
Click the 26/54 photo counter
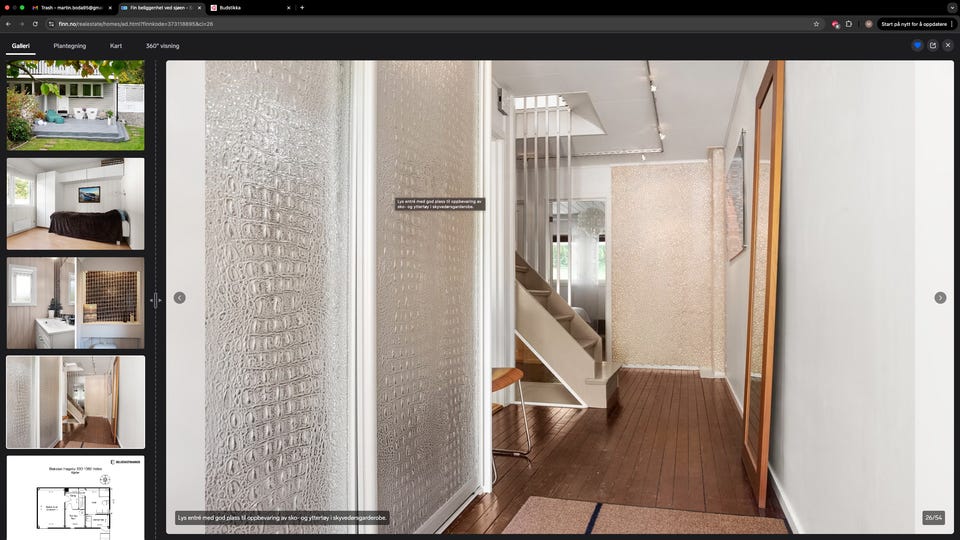(x=934, y=517)
